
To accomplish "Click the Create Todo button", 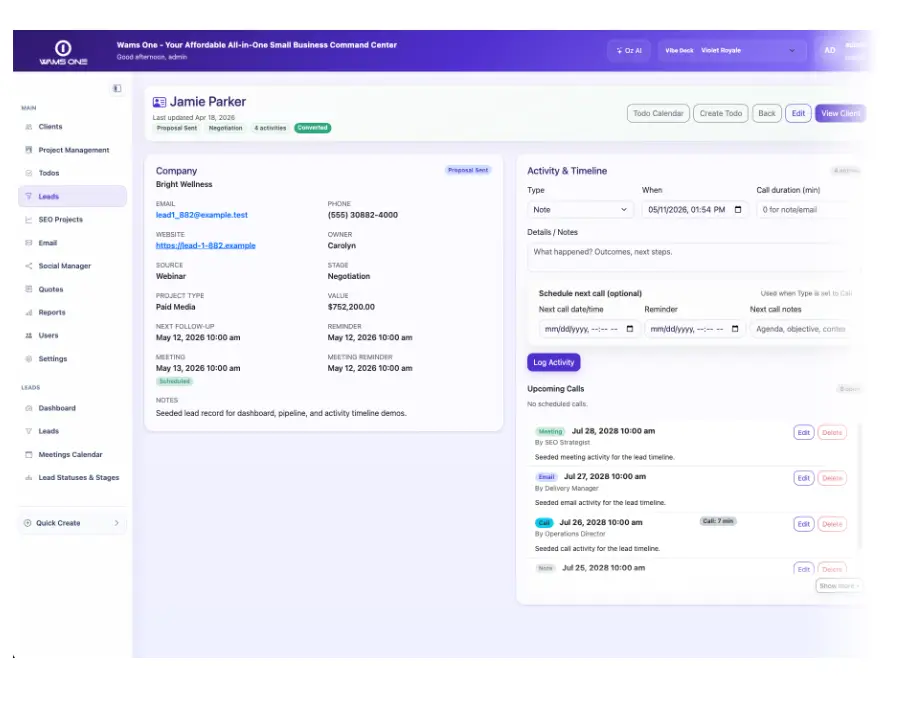I will coord(720,113).
